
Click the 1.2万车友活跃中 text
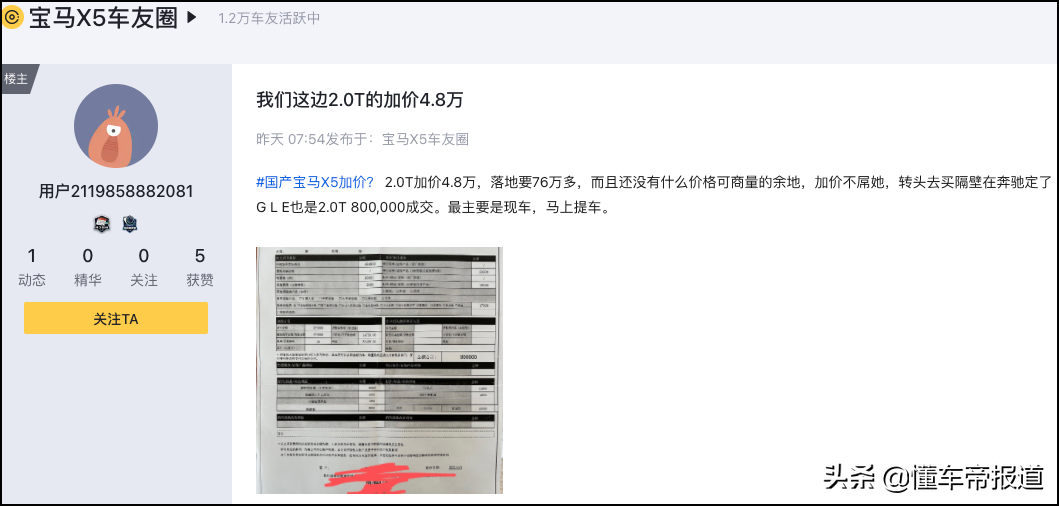click(269, 18)
